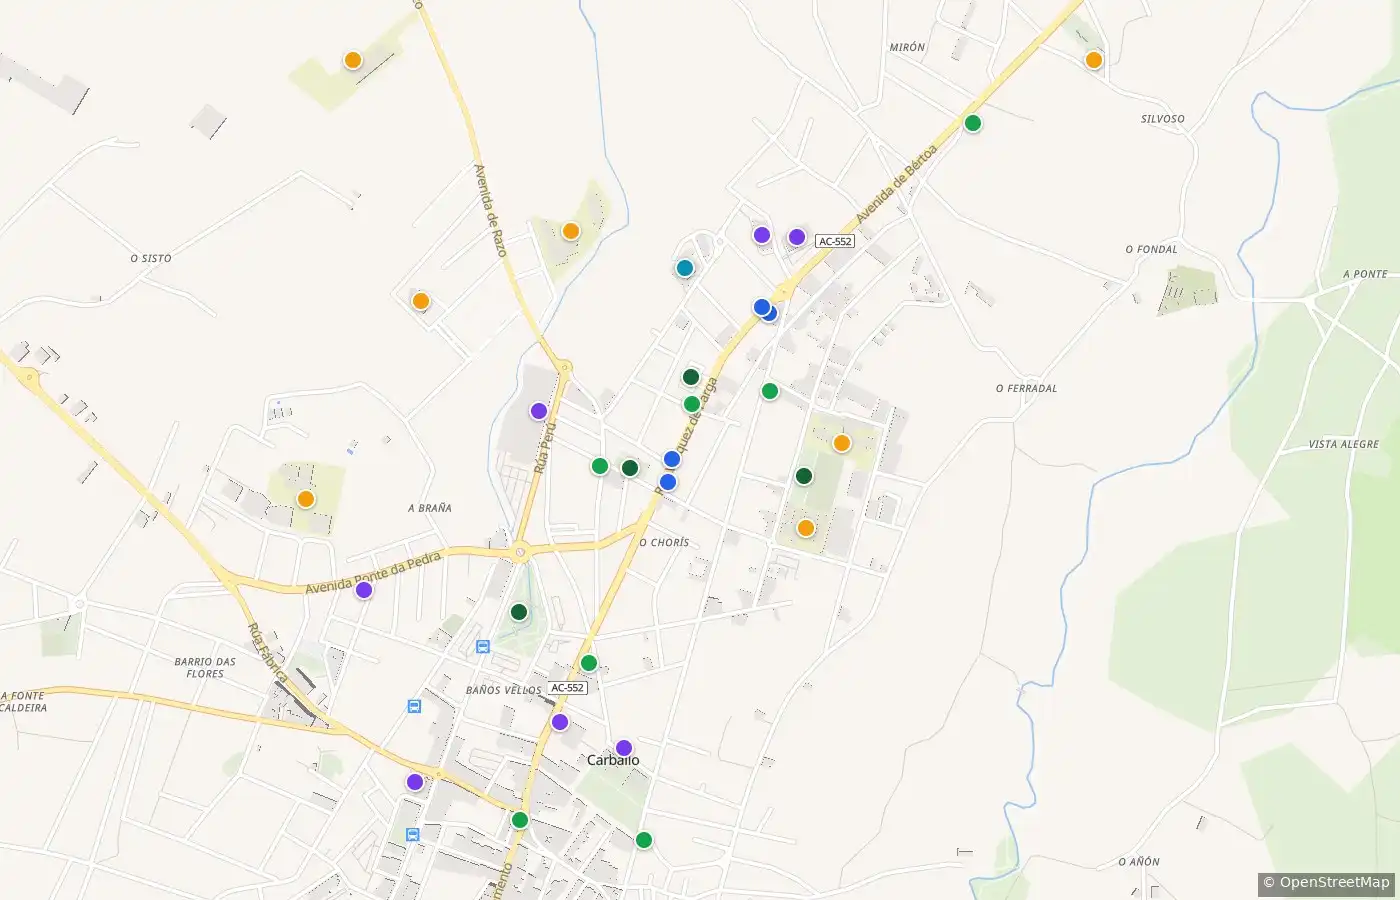Select the green marker near MIRÓN on Avenida de Bértoa
This screenshot has height=900, width=1400.
point(973,124)
